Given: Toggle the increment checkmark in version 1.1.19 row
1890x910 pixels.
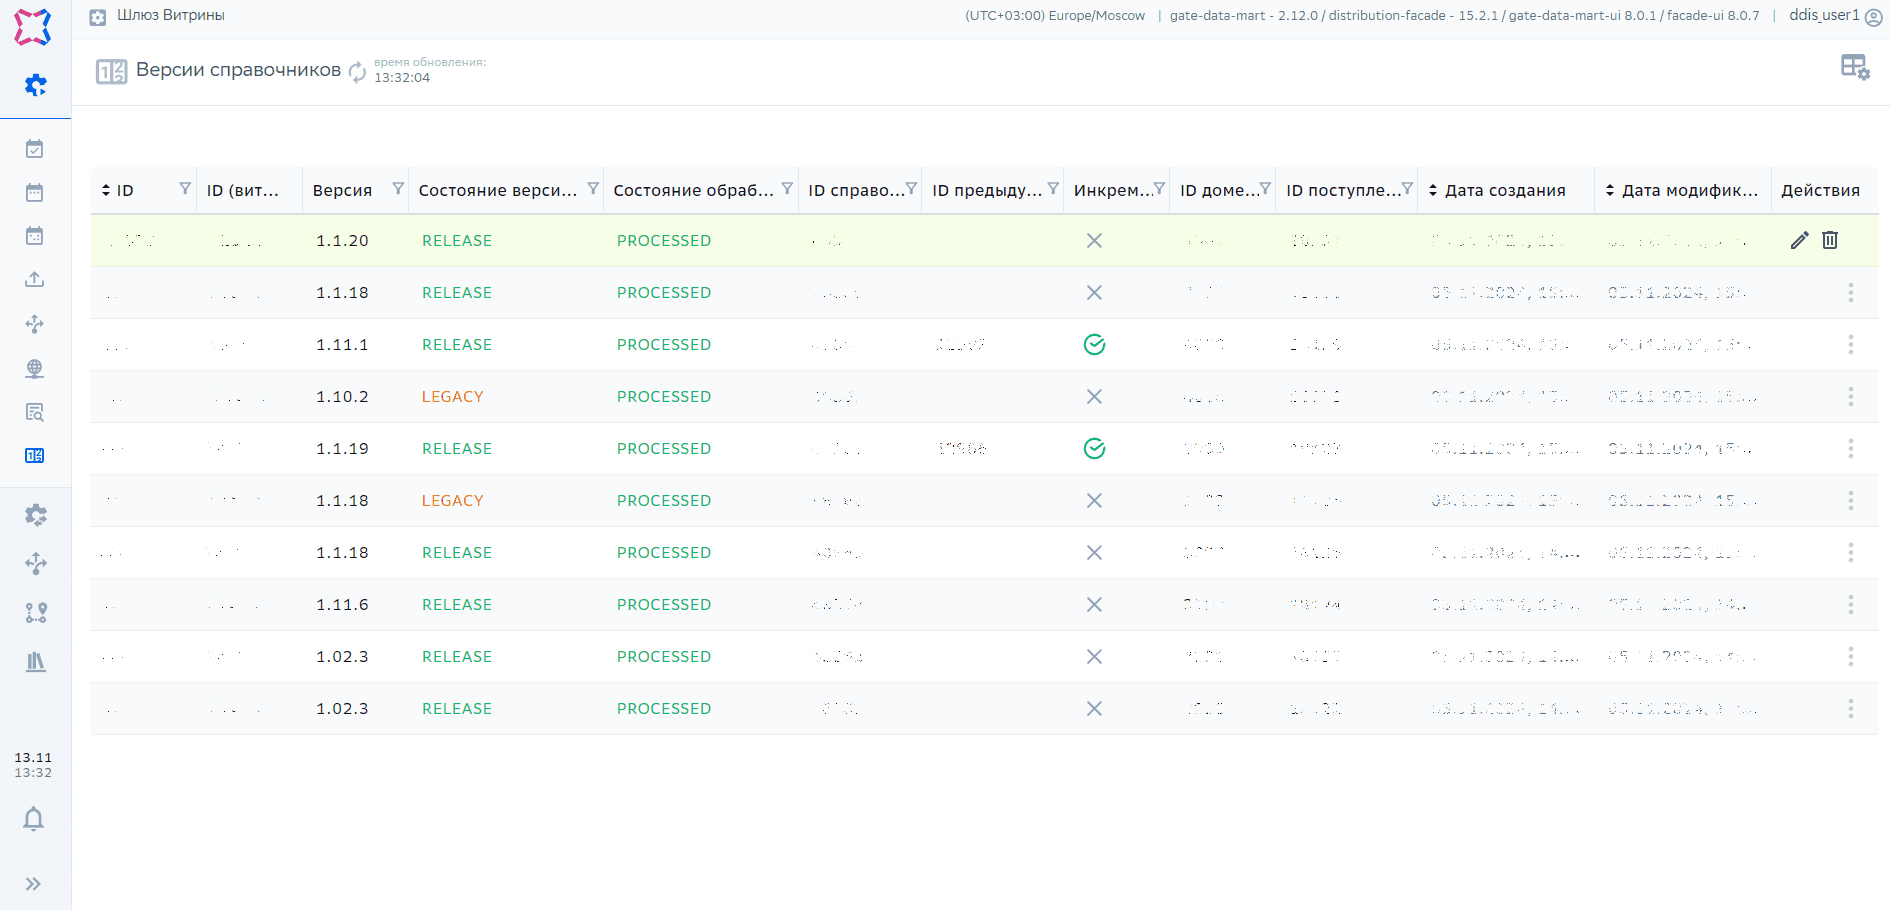Looking at the screenshot, I should (x=1094, y=449).
